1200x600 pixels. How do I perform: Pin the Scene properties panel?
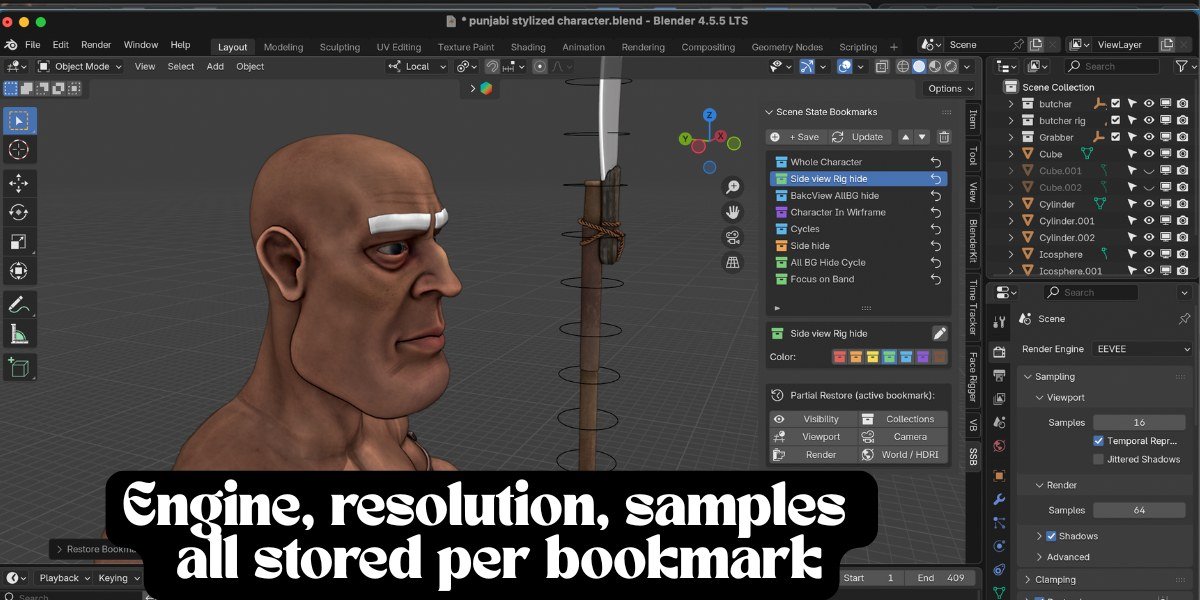coord(1184,319)
